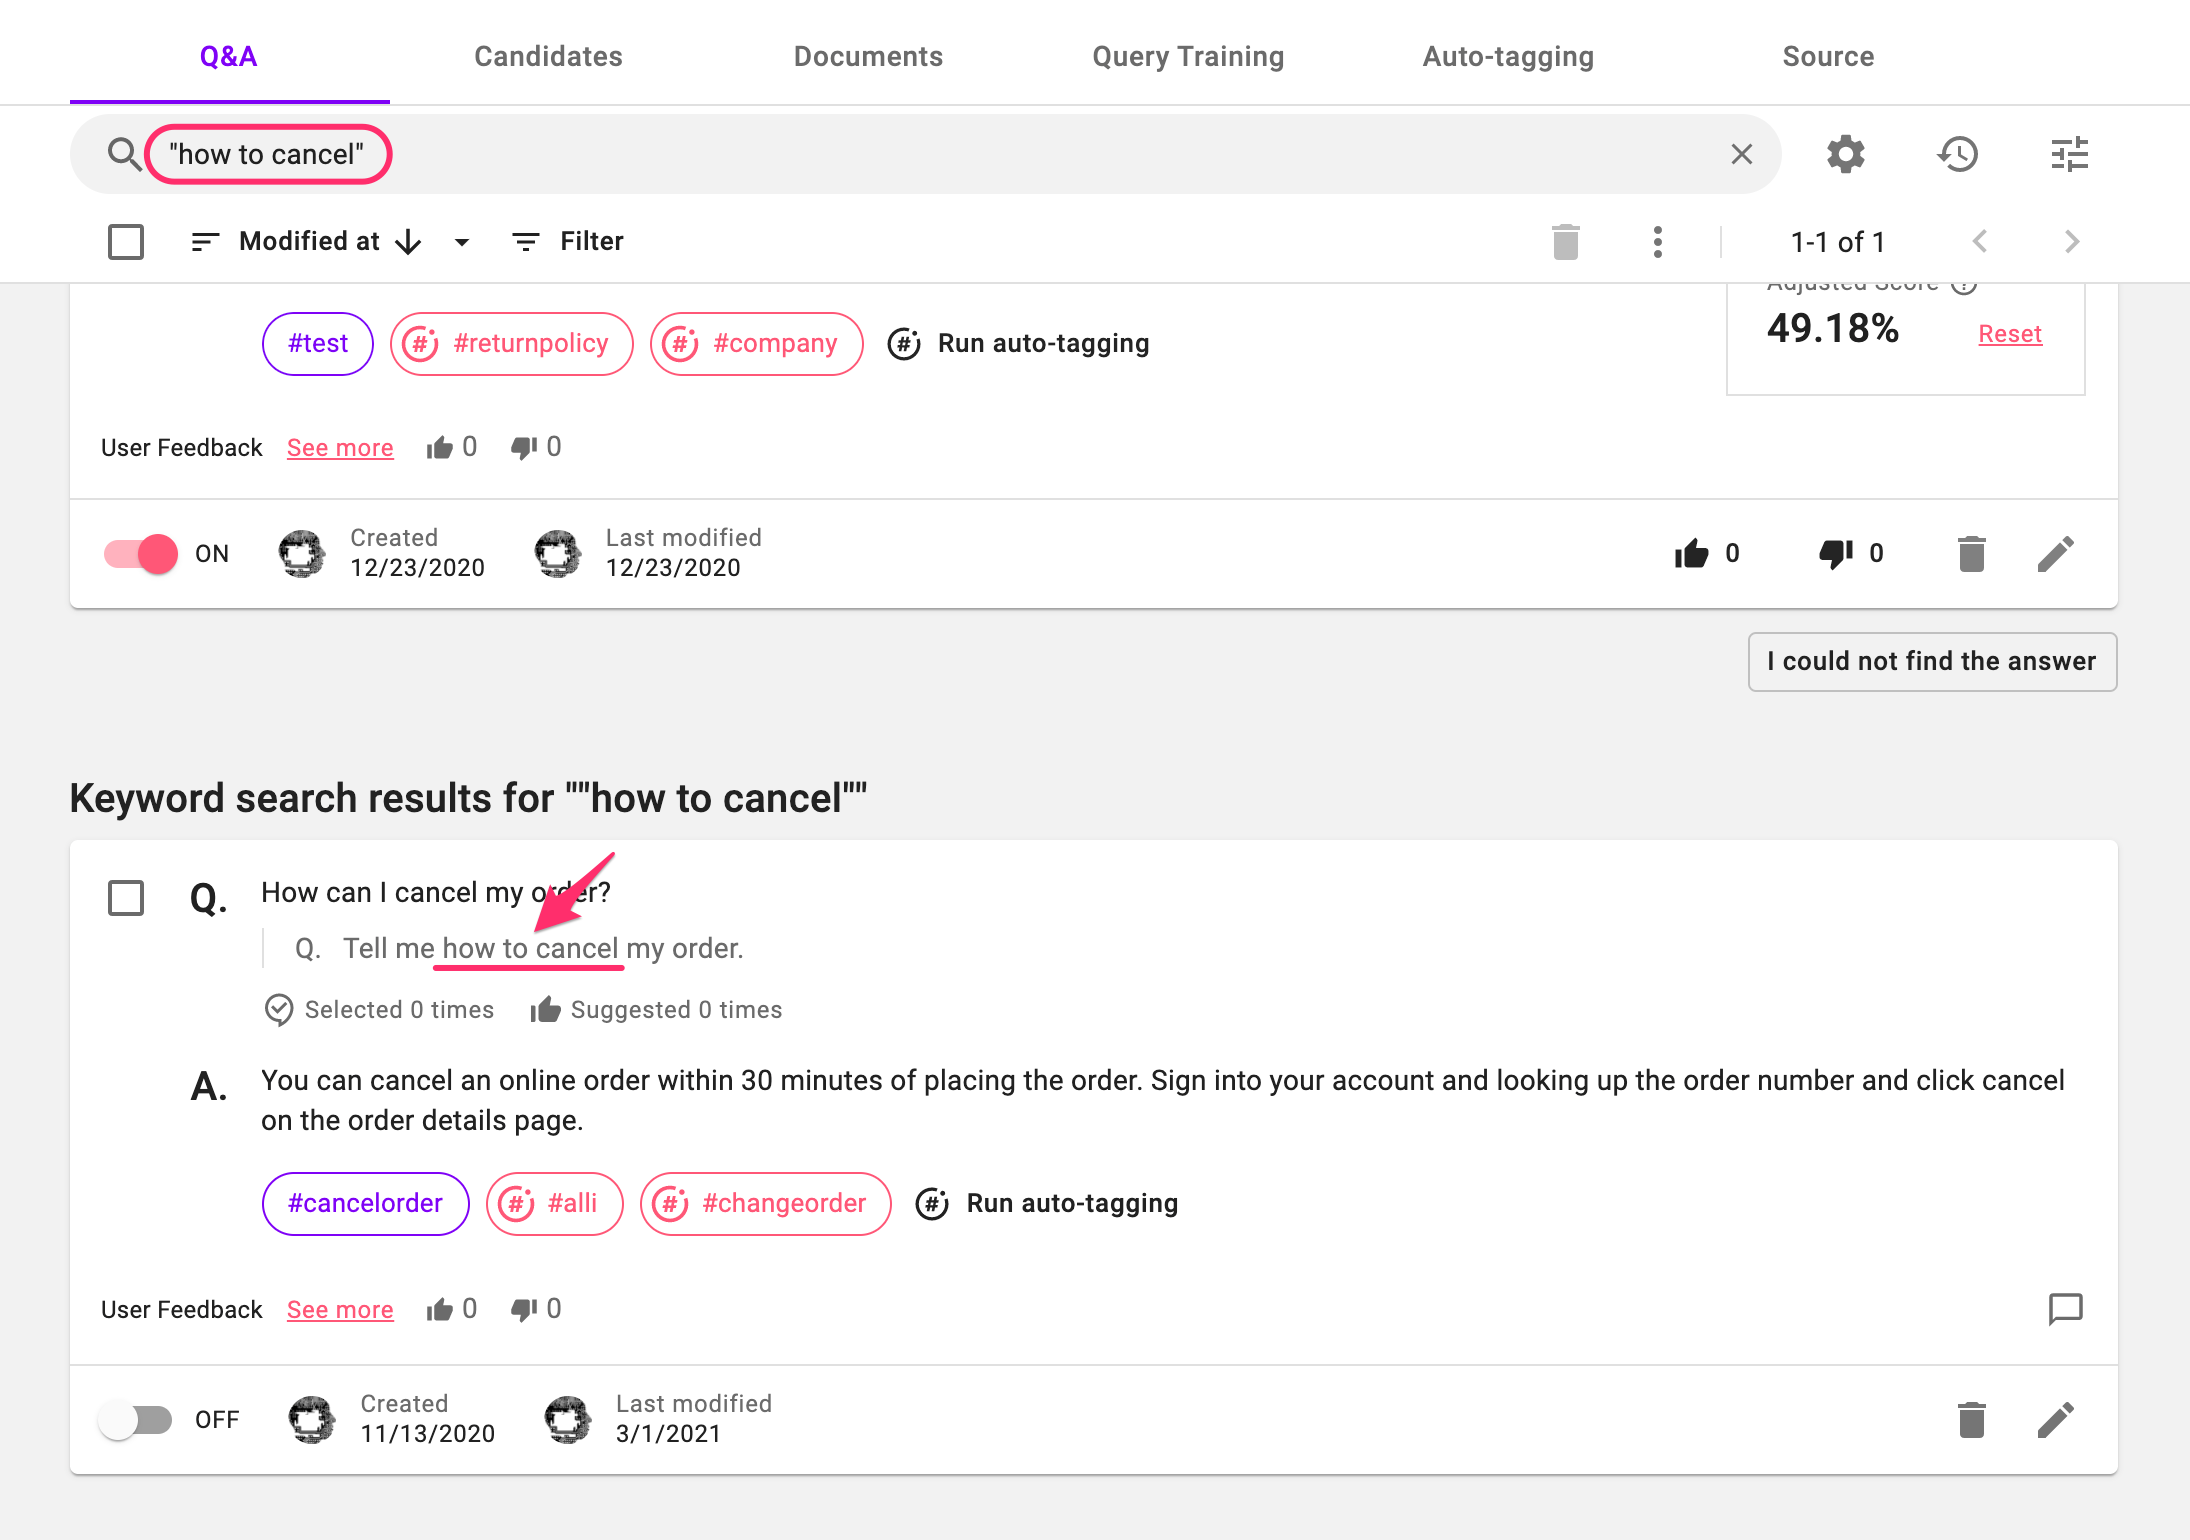Viewport: 2190px width, 1540px height.
Task: Click the toolbar trash delete icon
Action: pos(1565,242)
